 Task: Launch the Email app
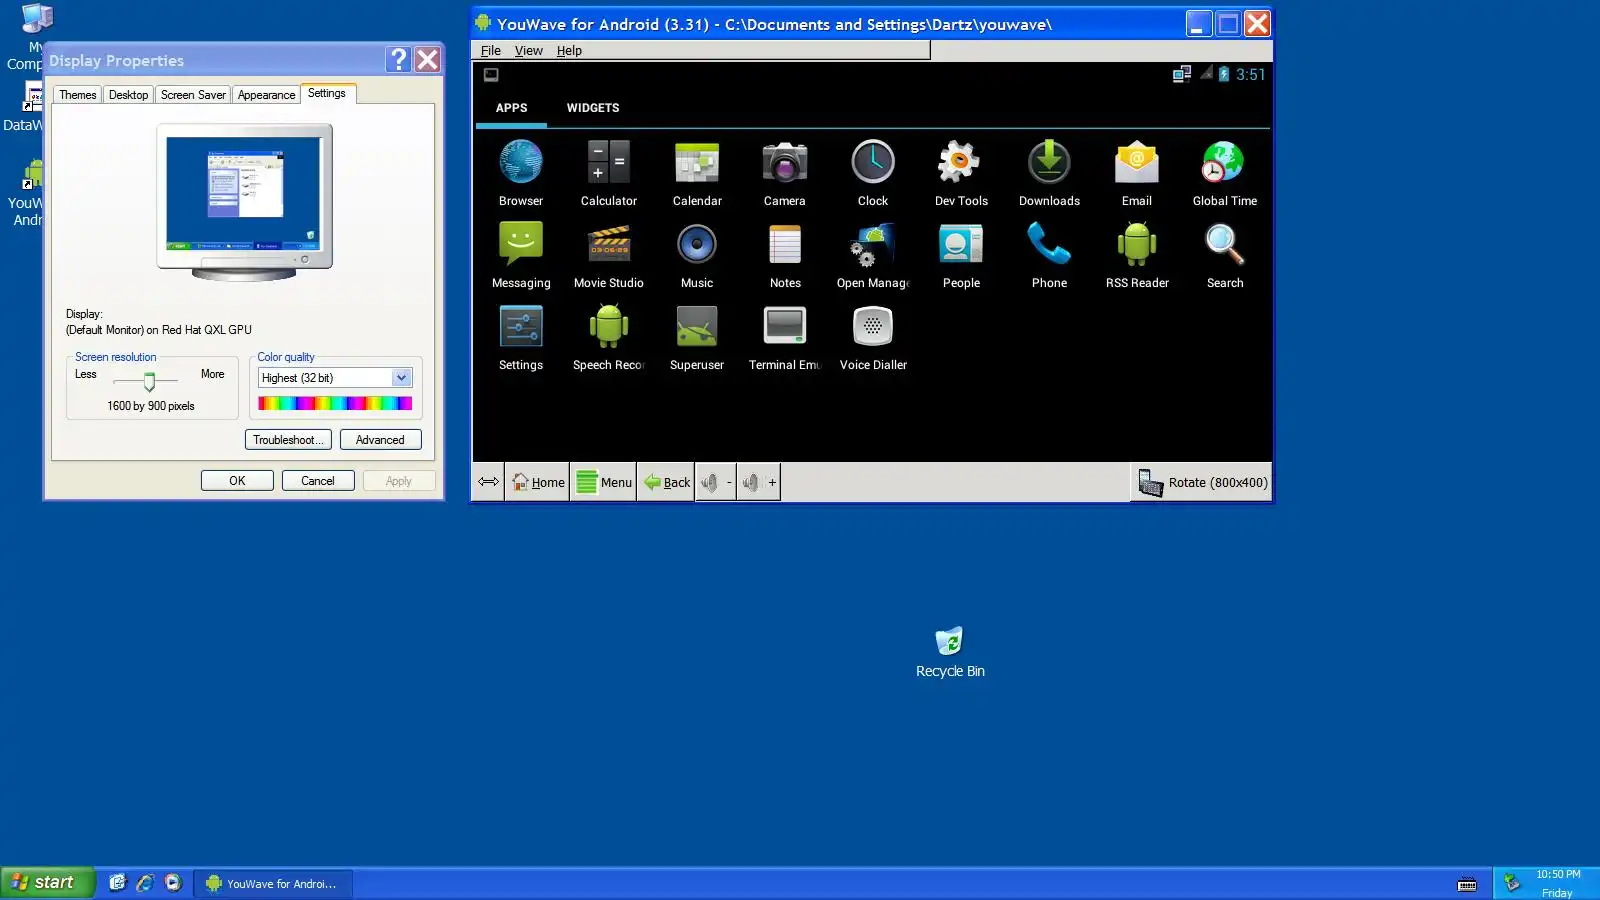point(1137,172)
